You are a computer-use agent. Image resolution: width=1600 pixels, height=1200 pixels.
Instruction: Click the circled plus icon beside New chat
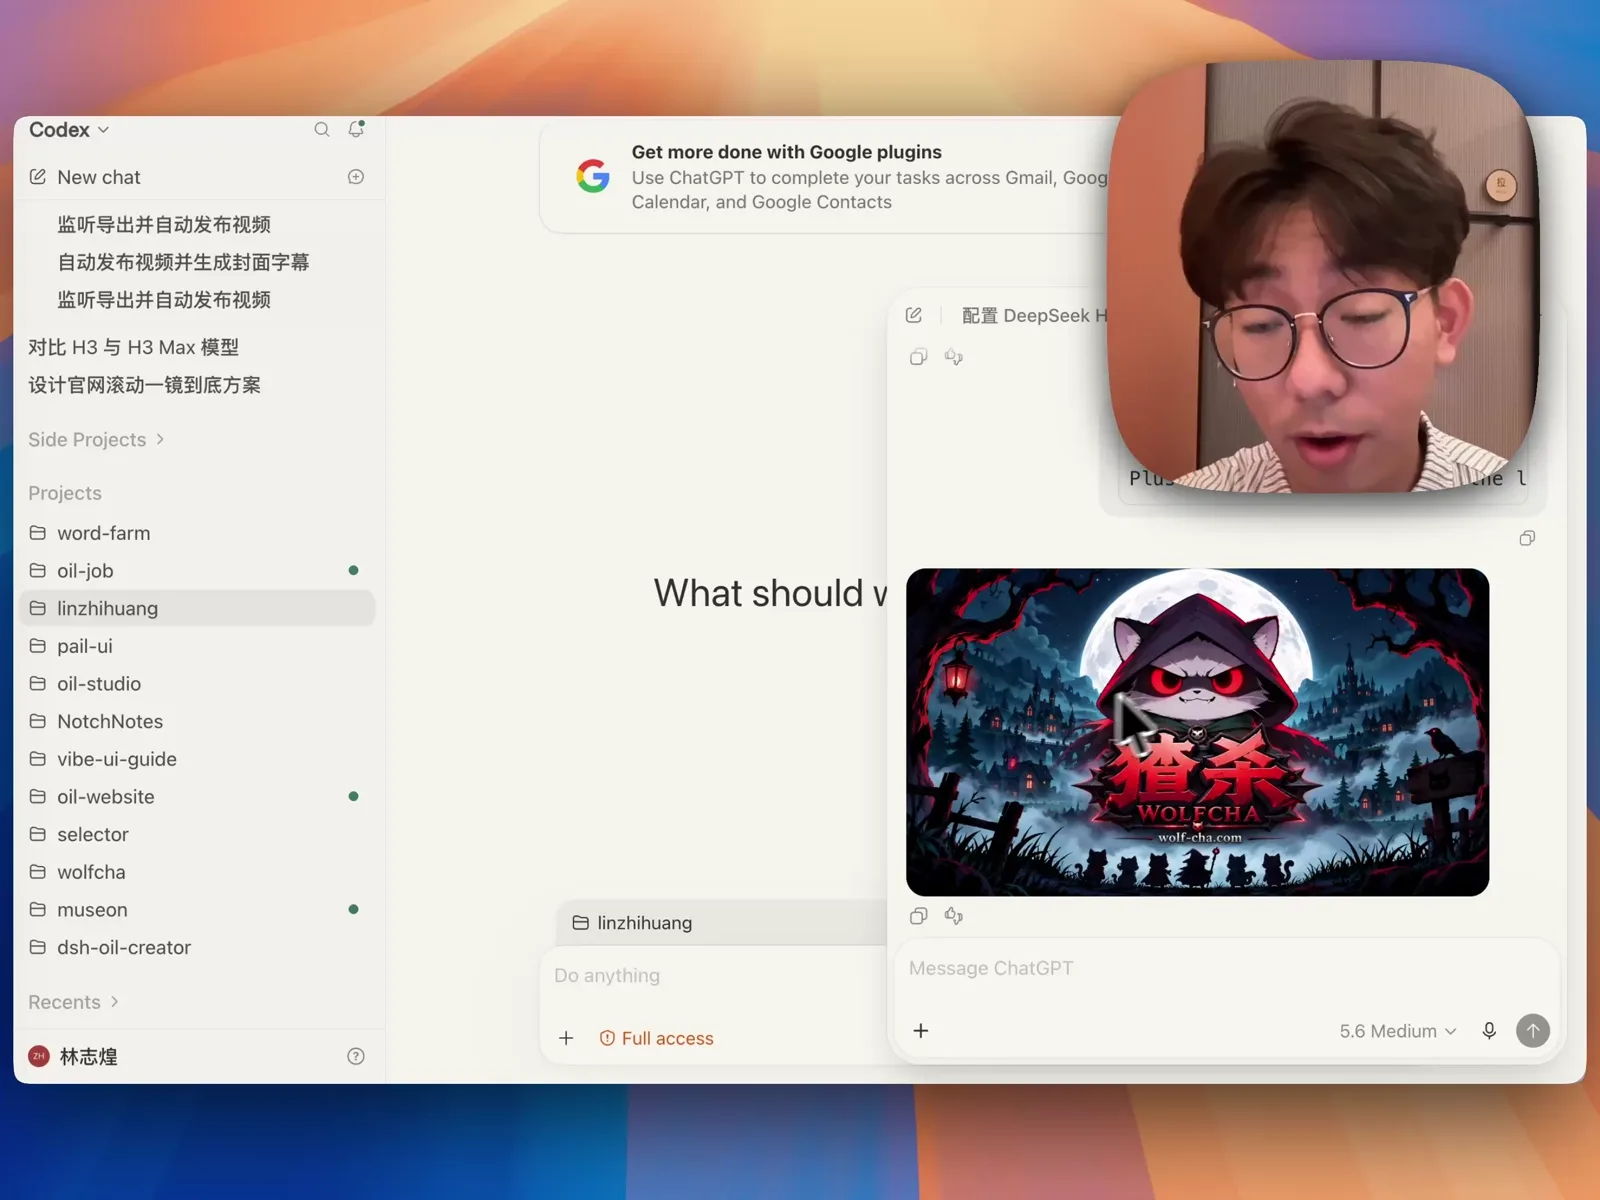(356, 177)
